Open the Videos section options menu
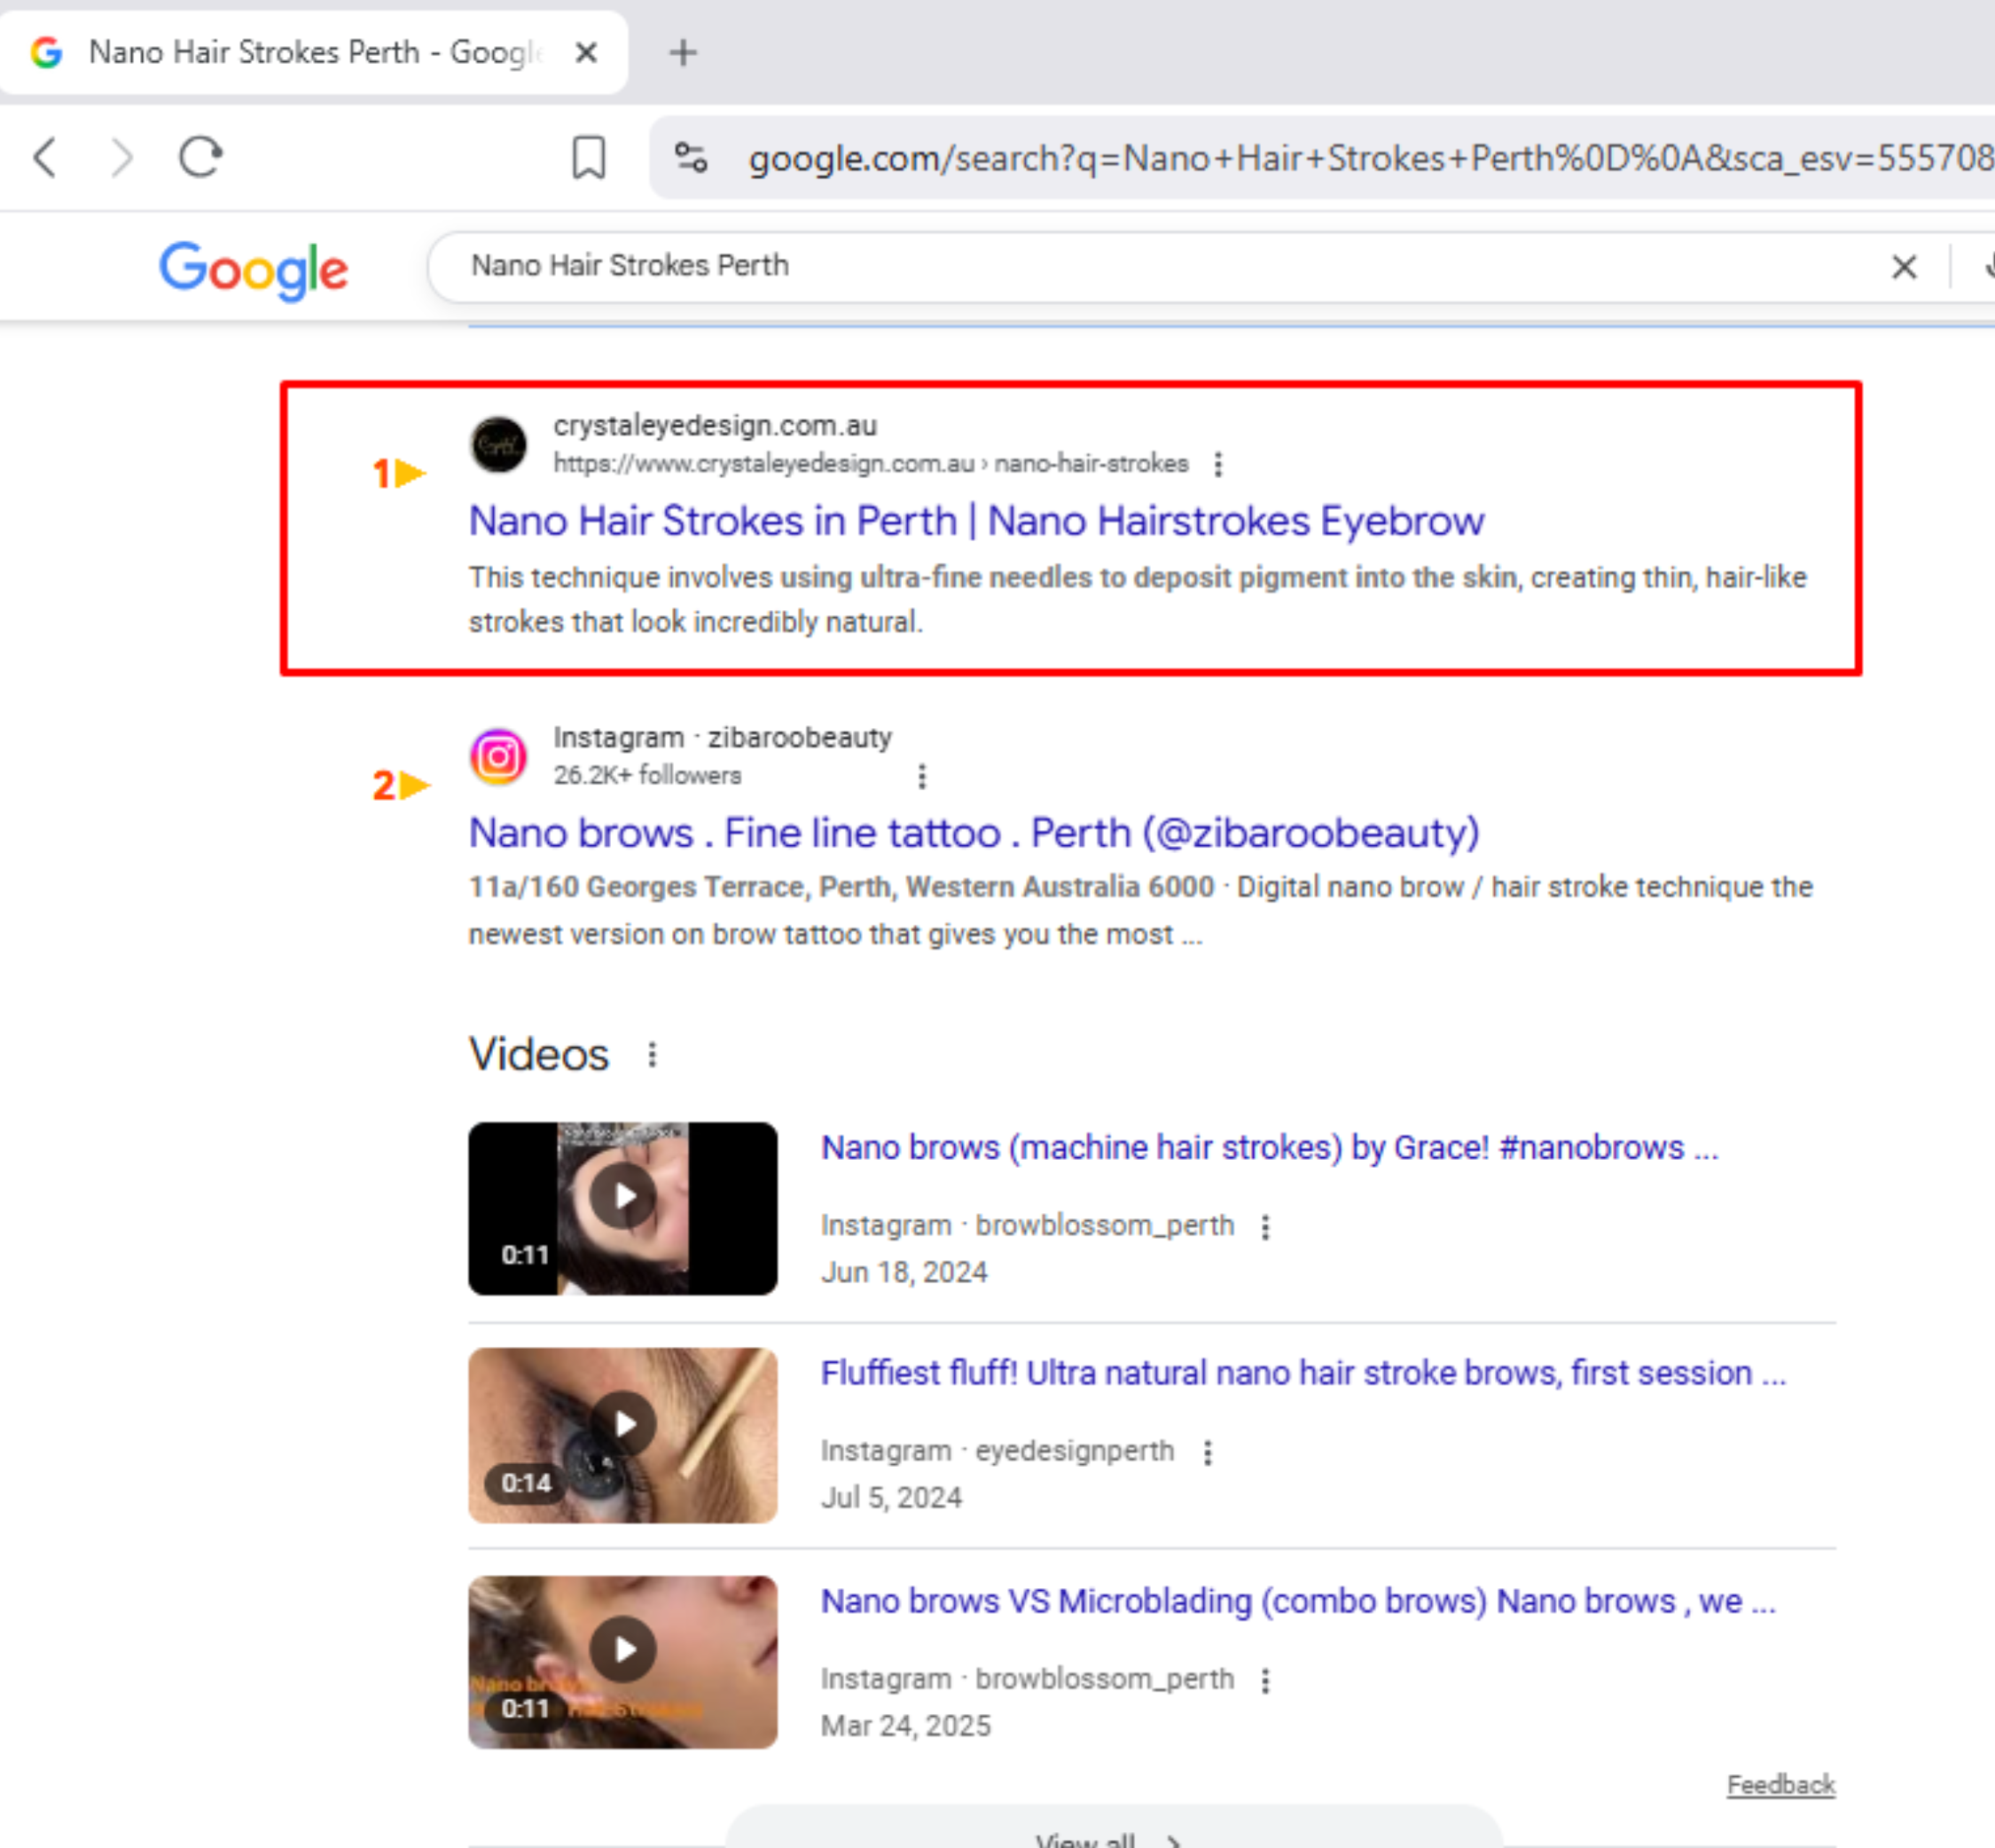Screen dimensions: 1995x1848 [652, 1055]
